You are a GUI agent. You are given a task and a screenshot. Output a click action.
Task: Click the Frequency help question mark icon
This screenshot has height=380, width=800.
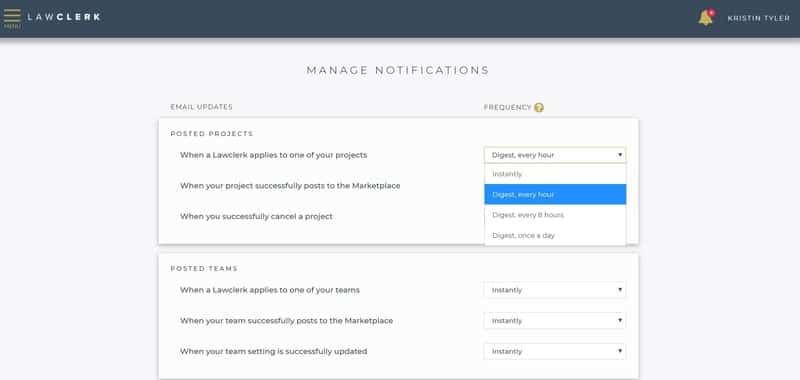pos(539,108)
